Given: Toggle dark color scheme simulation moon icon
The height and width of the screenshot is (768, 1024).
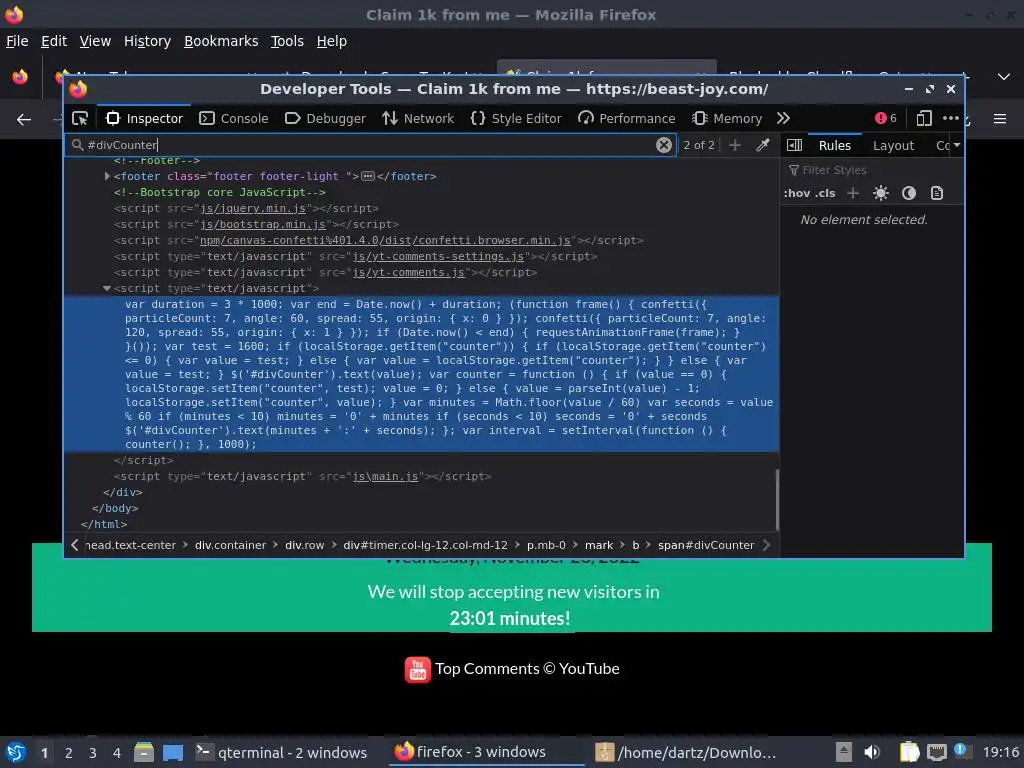Looking at the screenshot, I should coord(909,193).
